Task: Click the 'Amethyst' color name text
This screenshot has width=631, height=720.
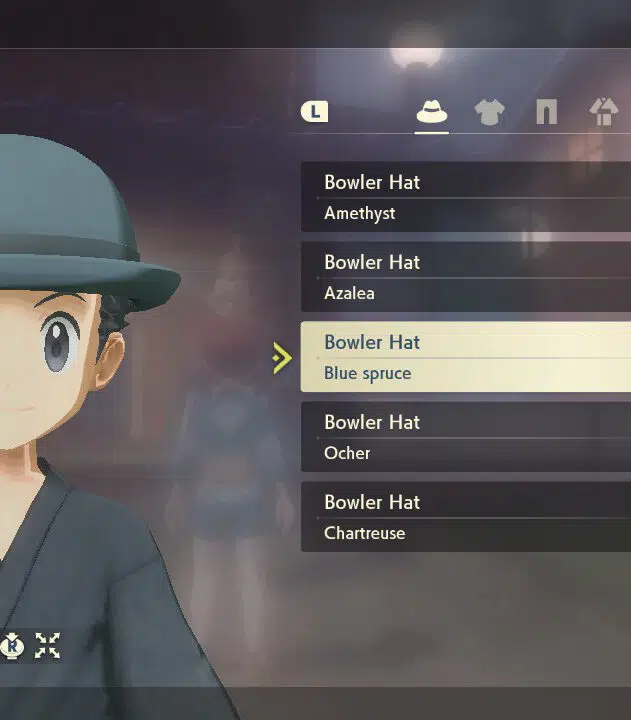Action: point(360,214)
